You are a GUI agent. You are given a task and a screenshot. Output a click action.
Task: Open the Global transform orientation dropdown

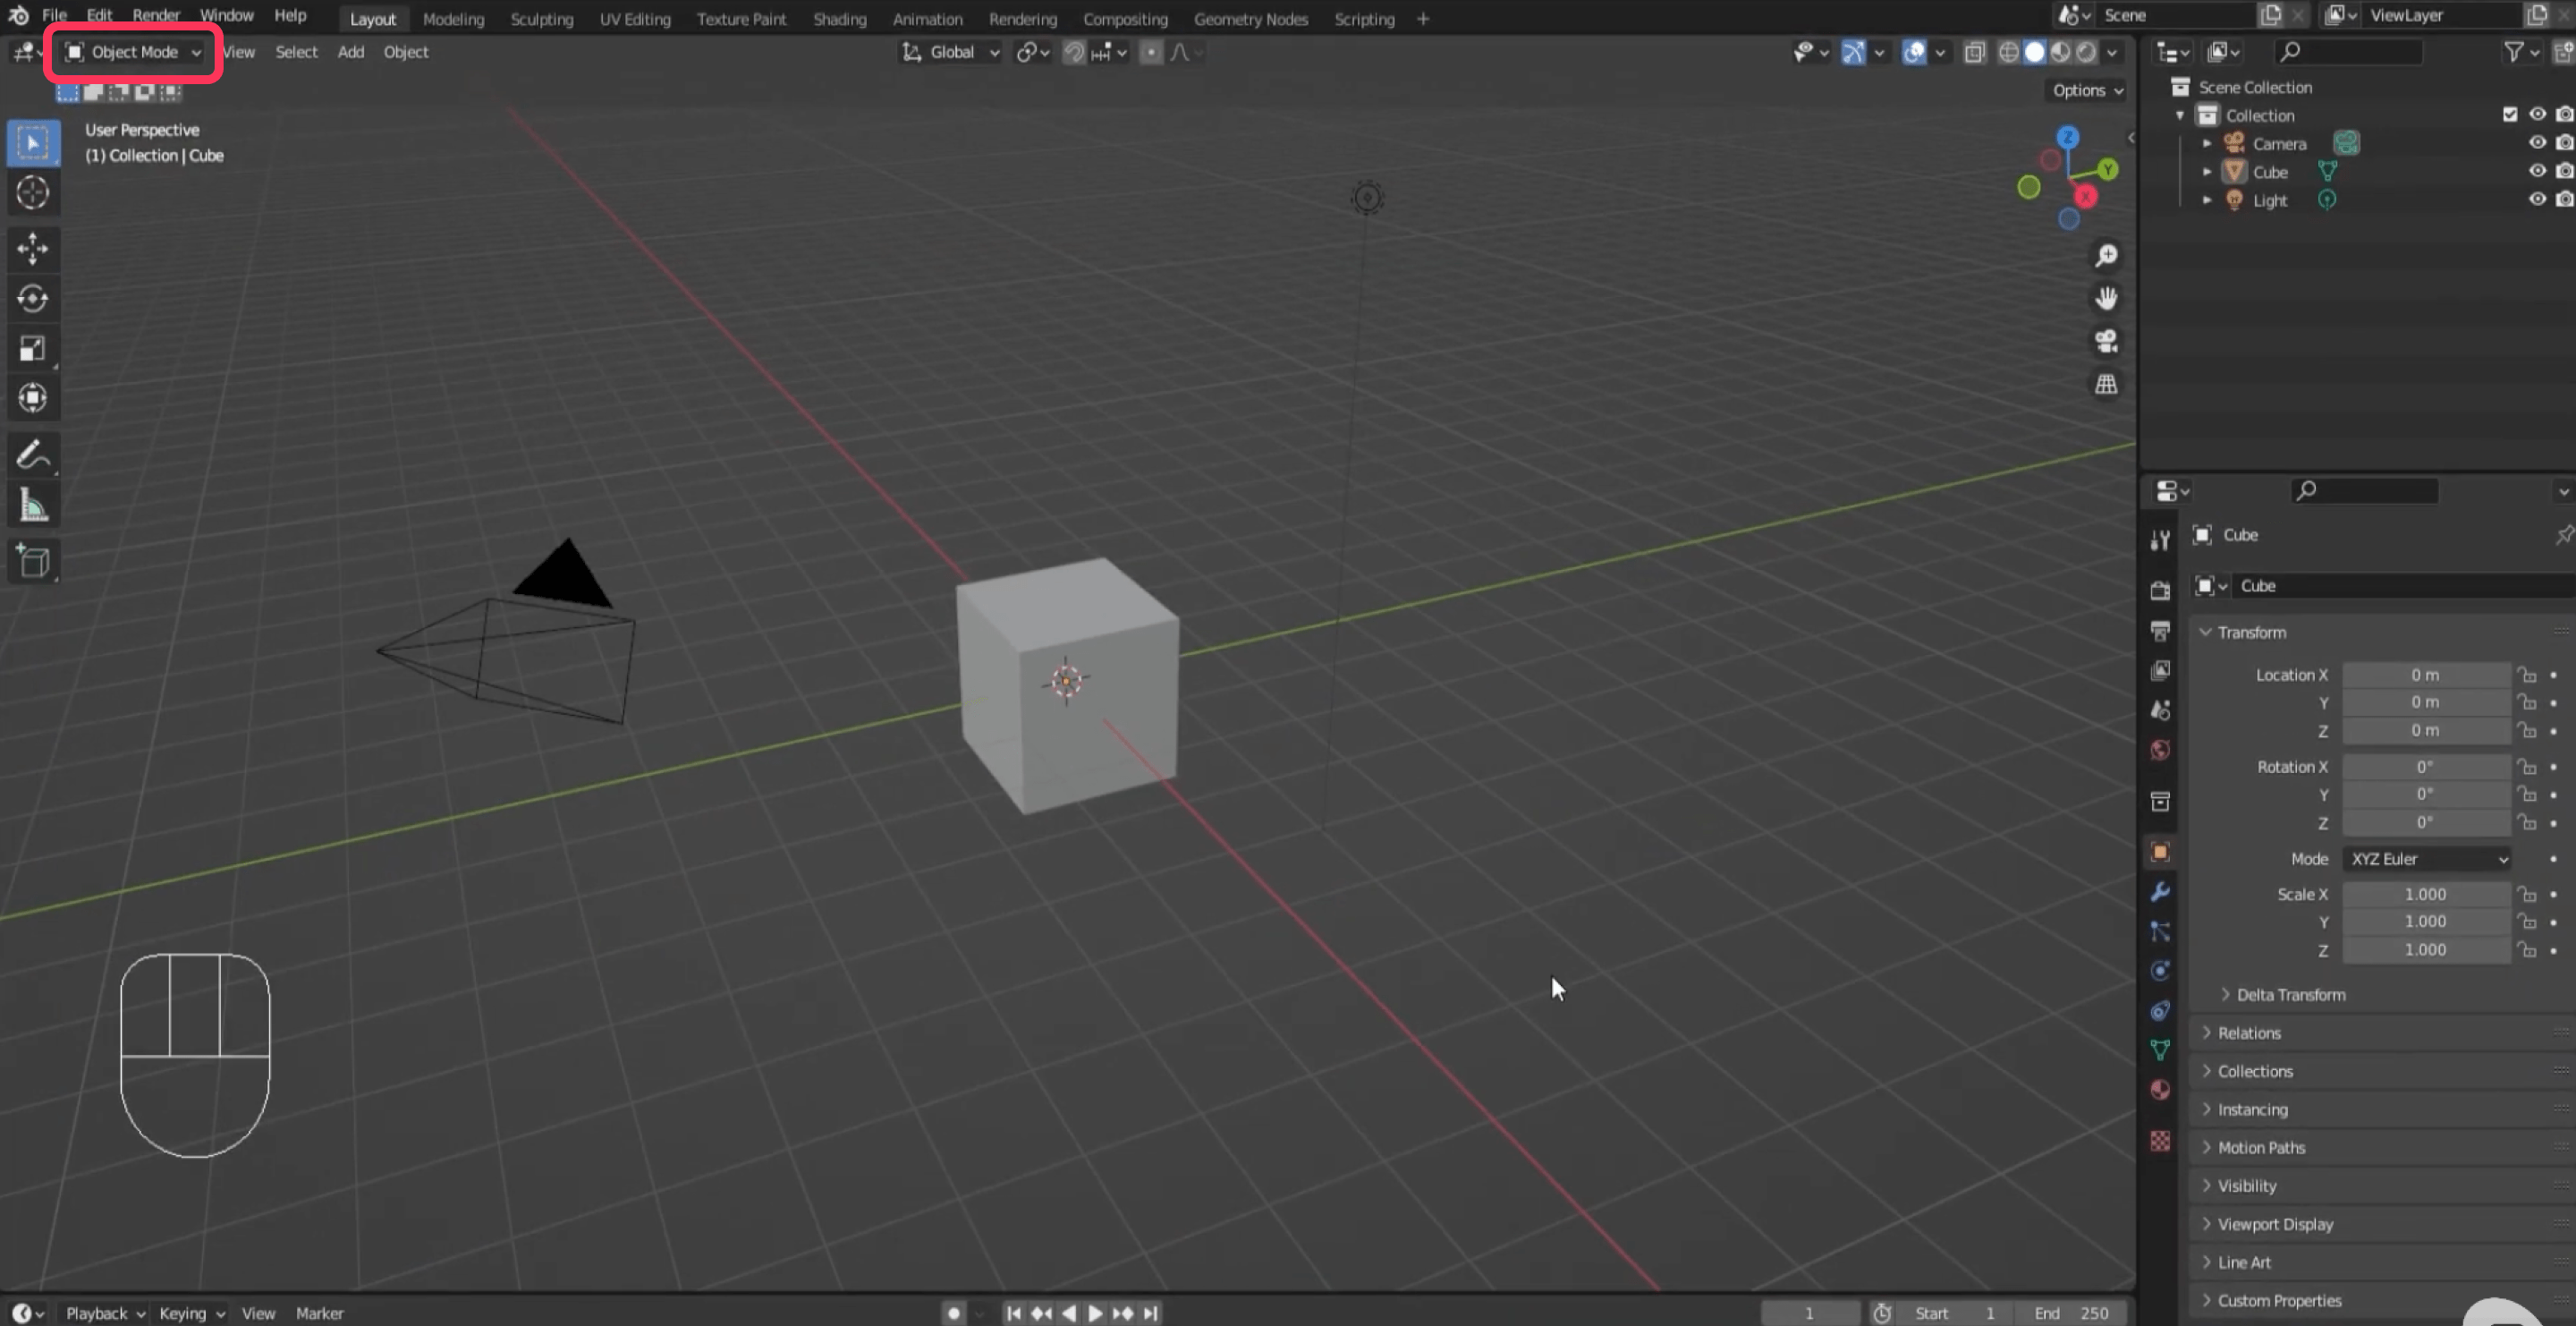pyautogui.click(x=949, y=52)
